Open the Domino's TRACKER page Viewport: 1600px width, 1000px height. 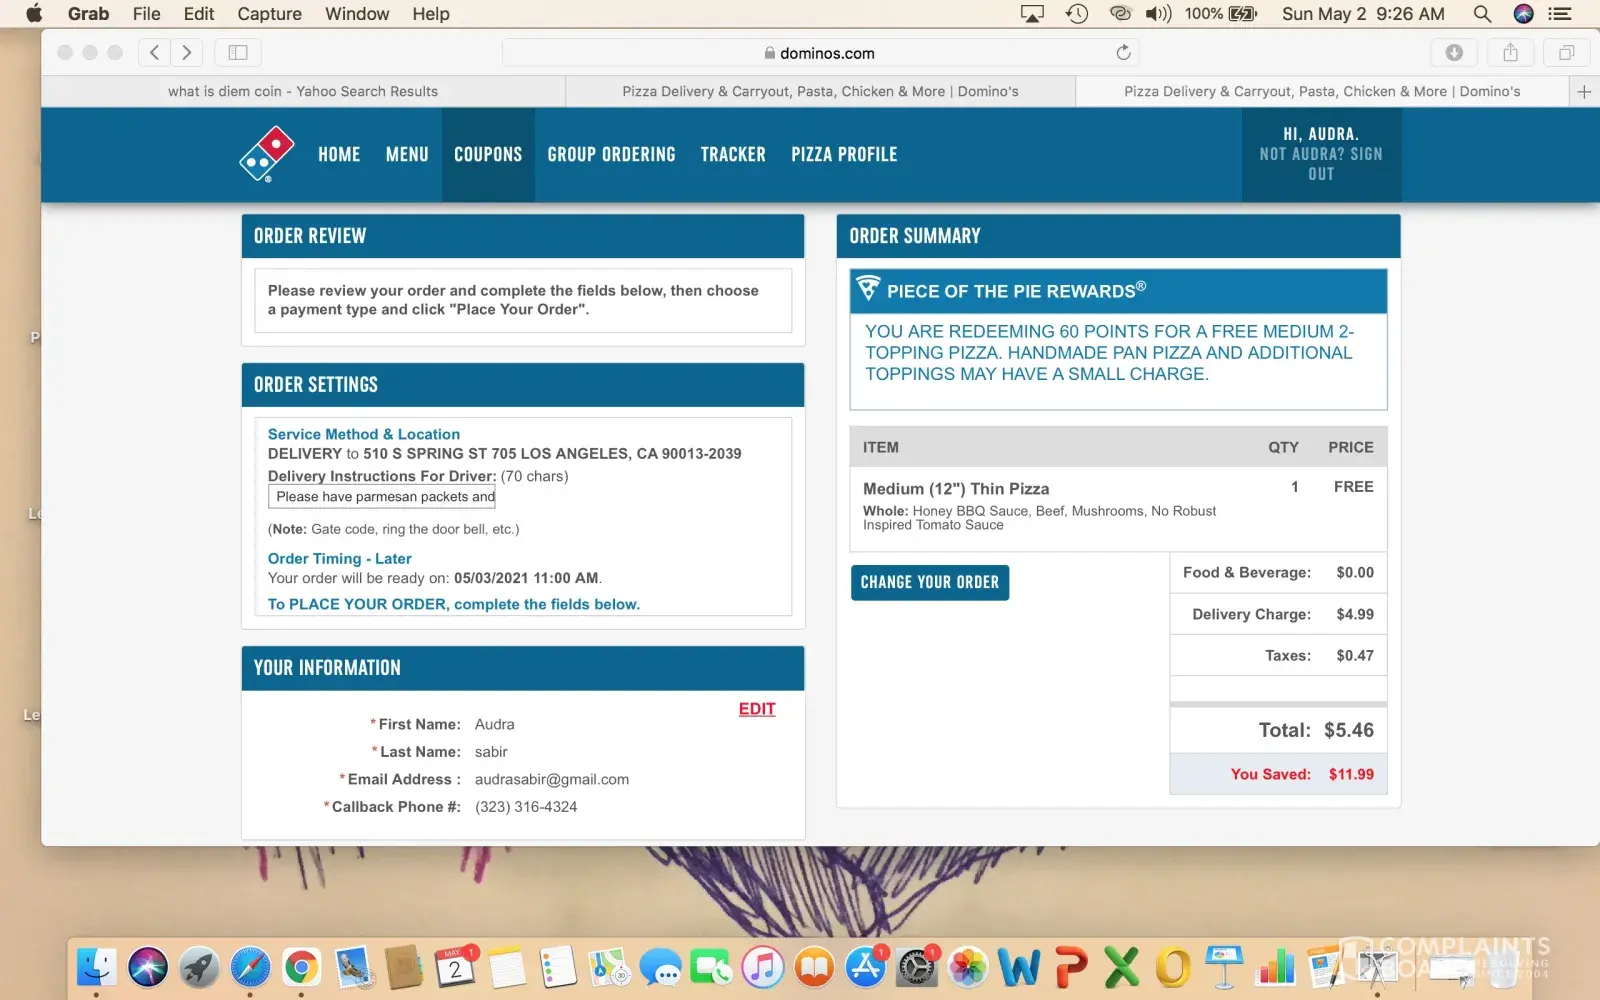coord(733,155)
